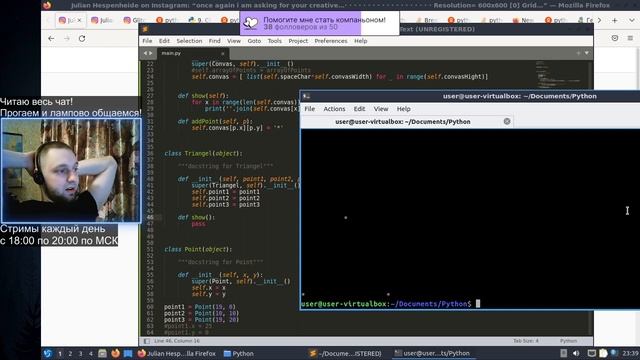This screenshot has width=640, height=360.
Task: Add a new tab in Sublime Text
Action: pyautogui.click(x=578, y=53)
